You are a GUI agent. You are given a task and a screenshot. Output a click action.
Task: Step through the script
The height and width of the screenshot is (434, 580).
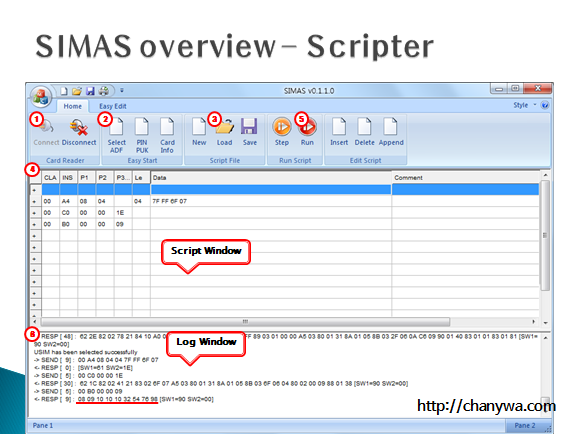click(x=281, y=132)
